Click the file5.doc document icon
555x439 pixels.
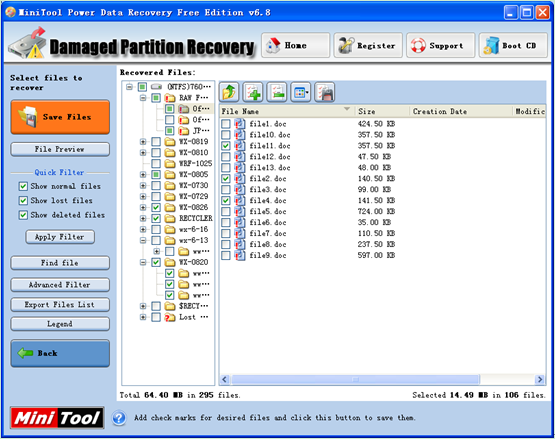[x=240, y=212]
